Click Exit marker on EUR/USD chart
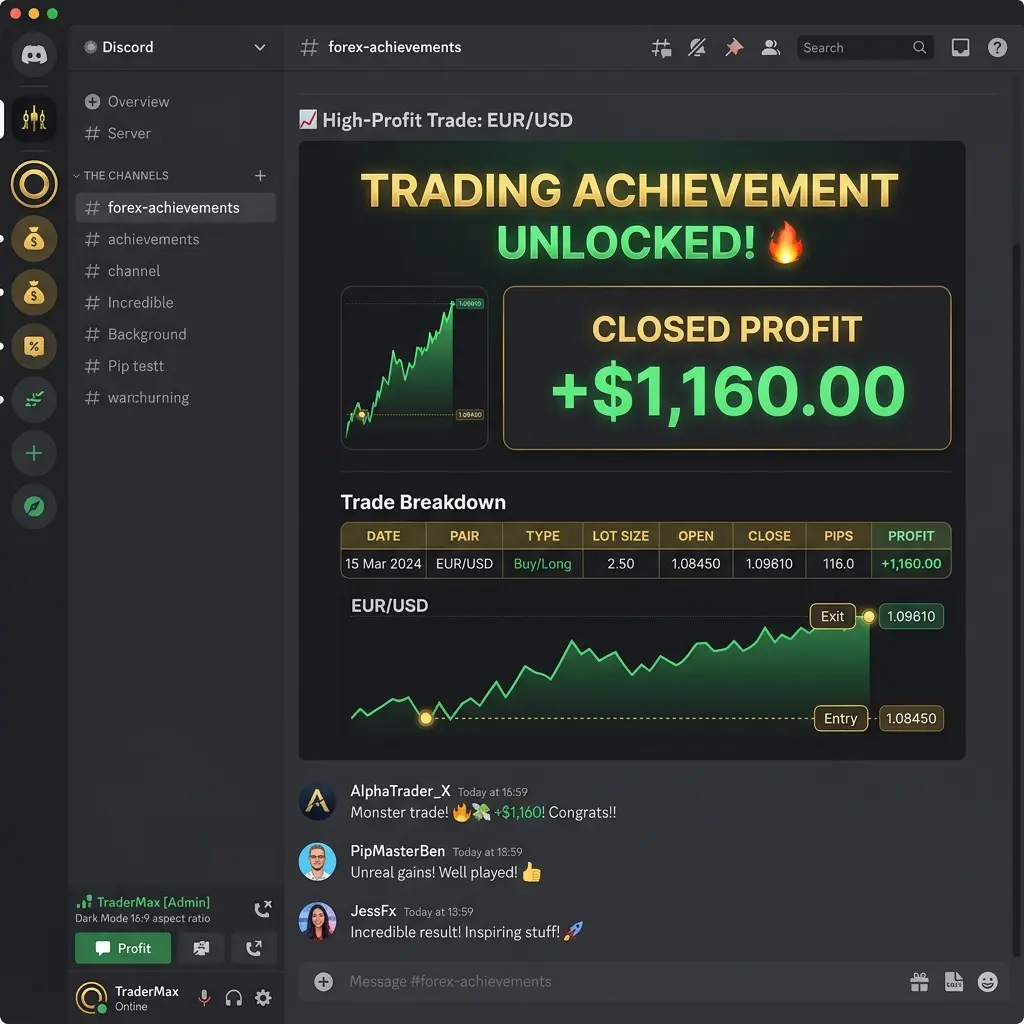 pyautogui.click(x=833, y=616)
